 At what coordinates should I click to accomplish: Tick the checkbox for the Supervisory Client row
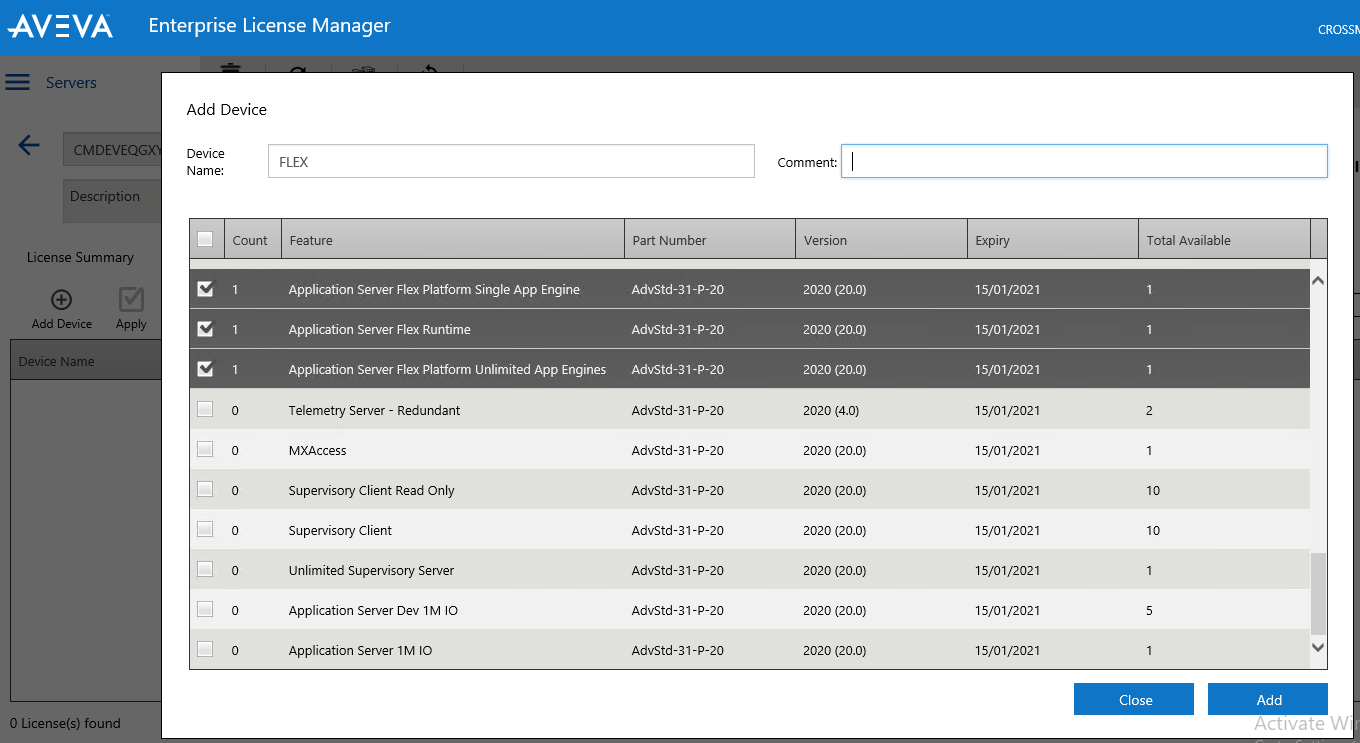(205, 529)
